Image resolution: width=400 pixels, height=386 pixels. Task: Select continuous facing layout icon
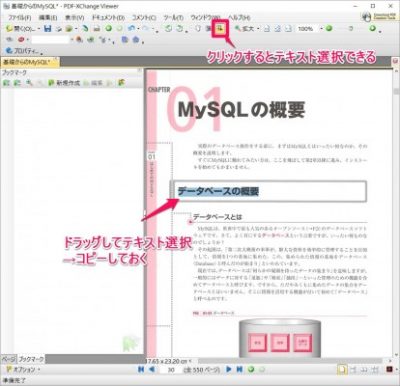[375, 370]
